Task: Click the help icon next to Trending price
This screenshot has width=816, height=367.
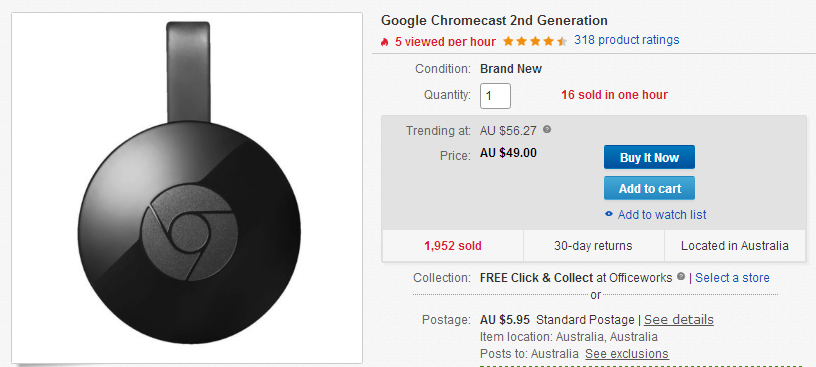Action: tap(546, 129)
